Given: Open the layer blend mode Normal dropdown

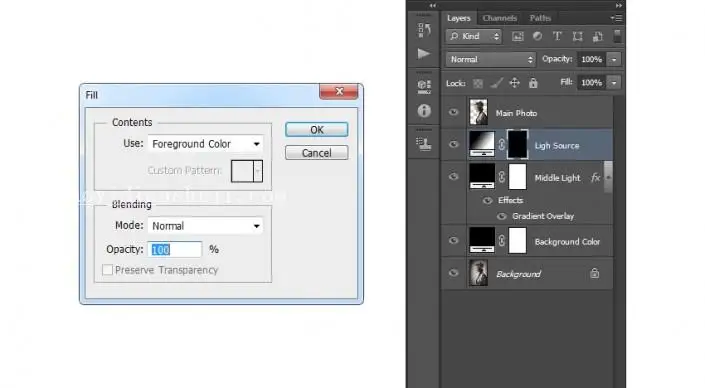Looking at the screenshot, I should (491, 59).
